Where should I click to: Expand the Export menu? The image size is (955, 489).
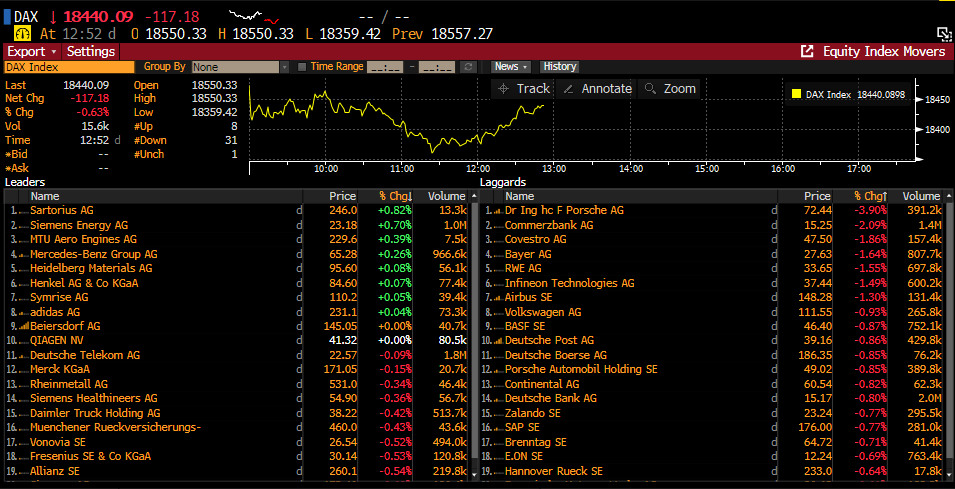pos(31,51)
